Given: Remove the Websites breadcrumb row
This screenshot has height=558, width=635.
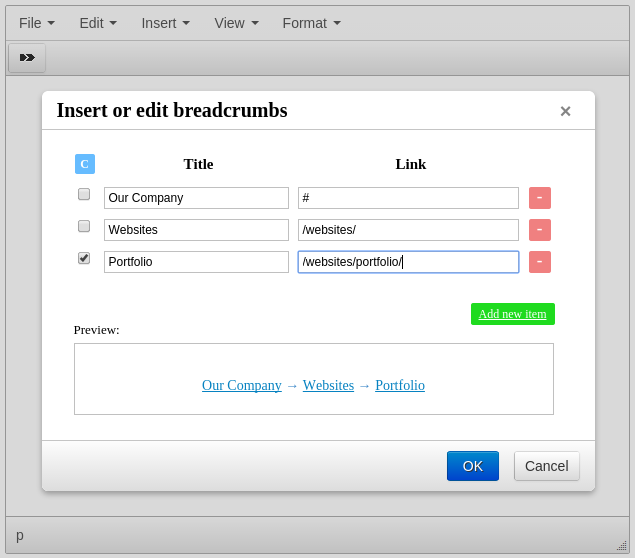Looking at the screenshot, I should pos(539,230).
